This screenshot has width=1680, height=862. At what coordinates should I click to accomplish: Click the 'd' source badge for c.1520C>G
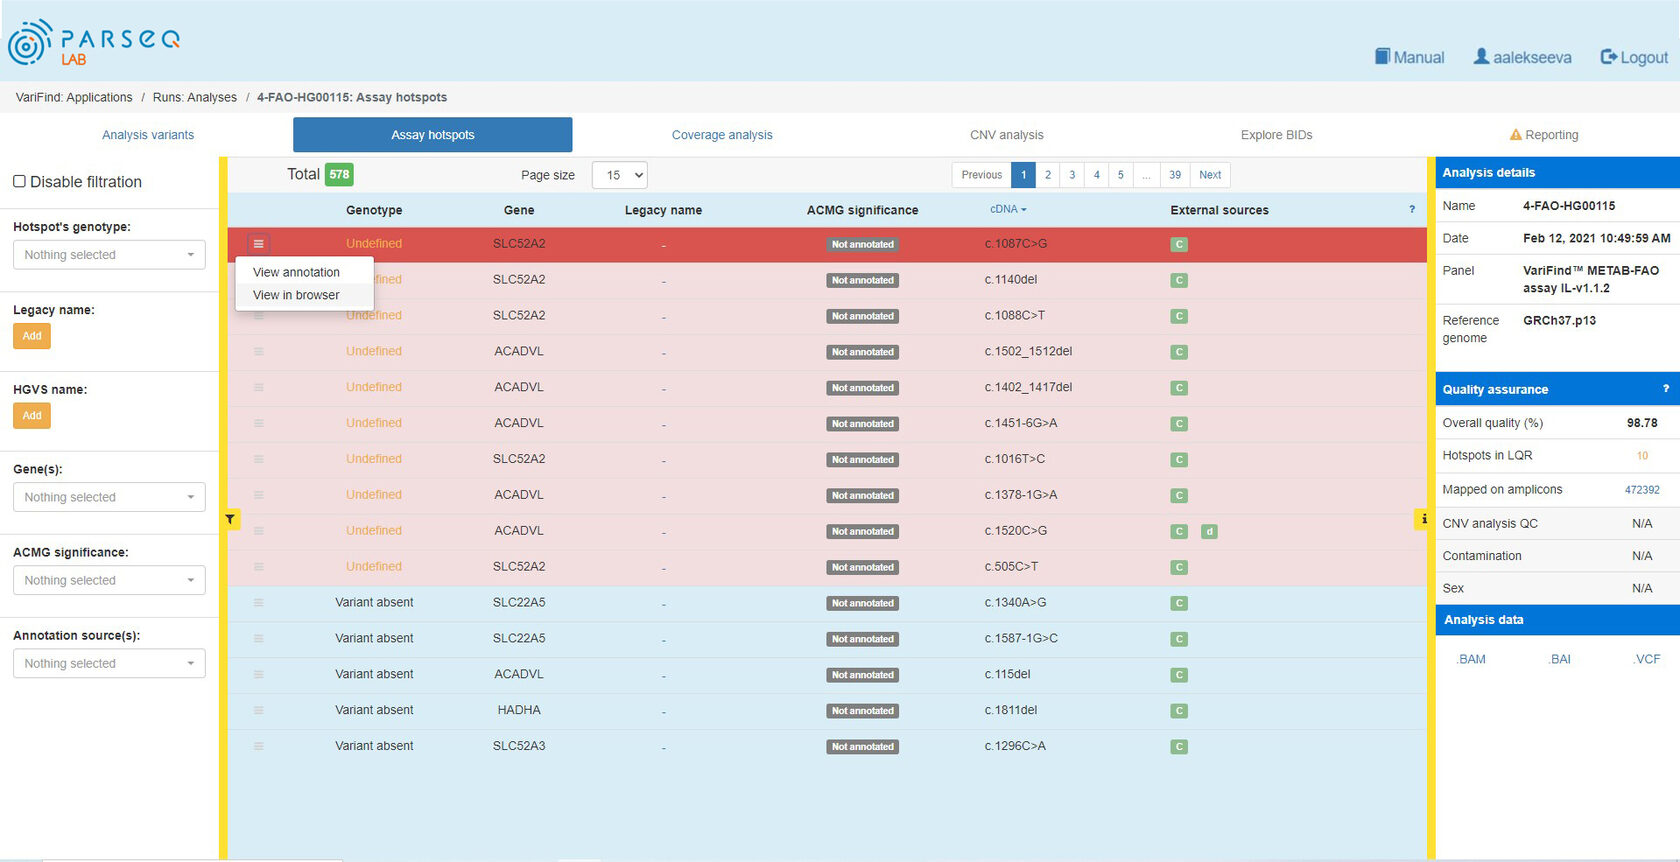pos(1209,532)
